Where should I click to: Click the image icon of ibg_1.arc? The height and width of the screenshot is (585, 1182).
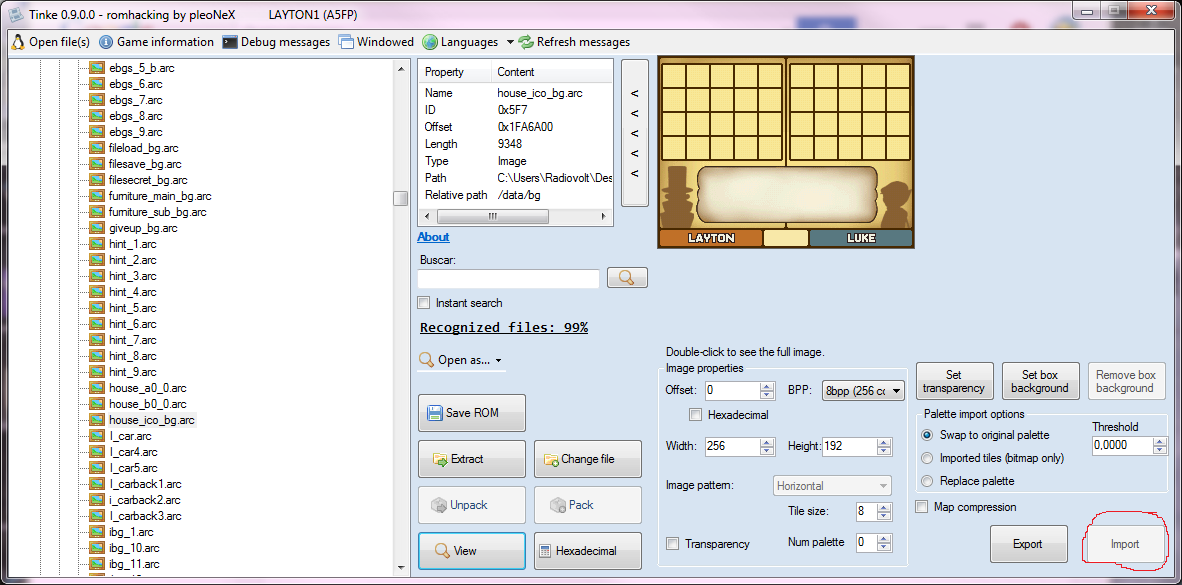(x=96, y=531)
